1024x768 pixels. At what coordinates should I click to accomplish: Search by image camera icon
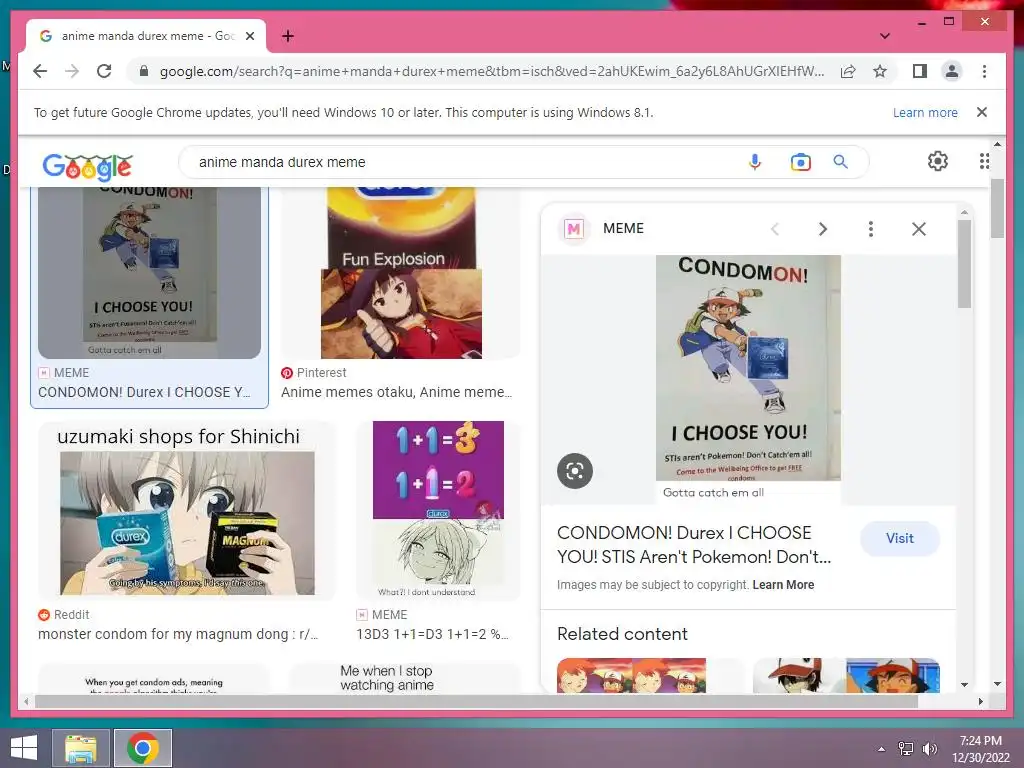coord(800,161)
